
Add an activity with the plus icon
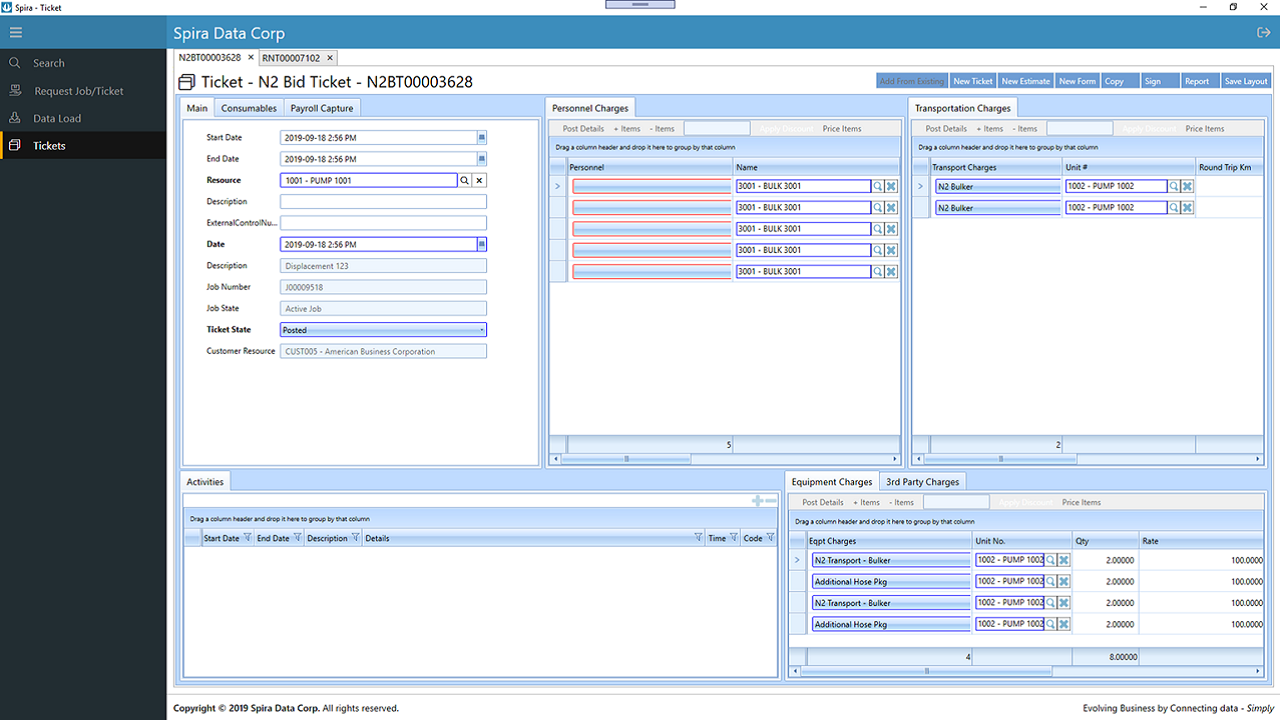click(x=756, y=500)
